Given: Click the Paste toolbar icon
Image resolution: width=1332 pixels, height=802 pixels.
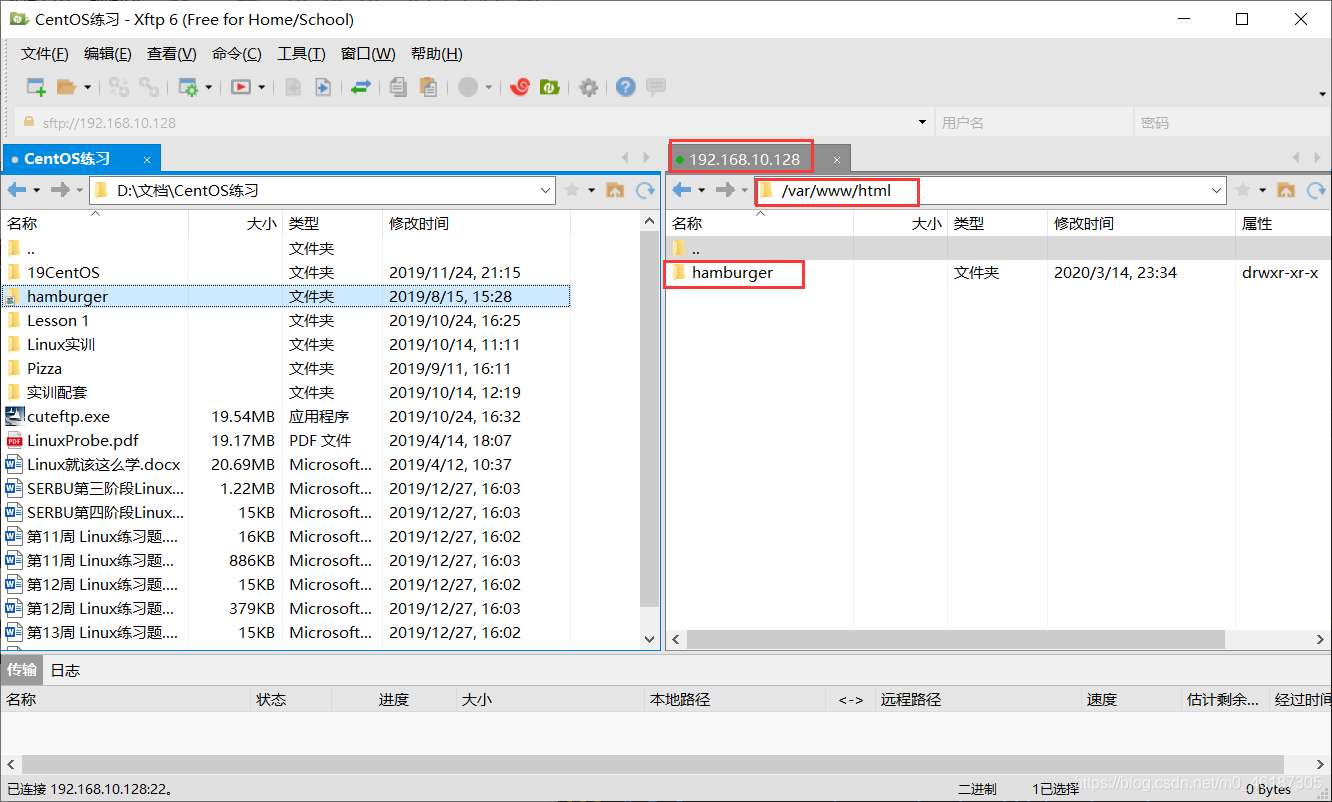Looking at the screenshot, I should [428, 87].
